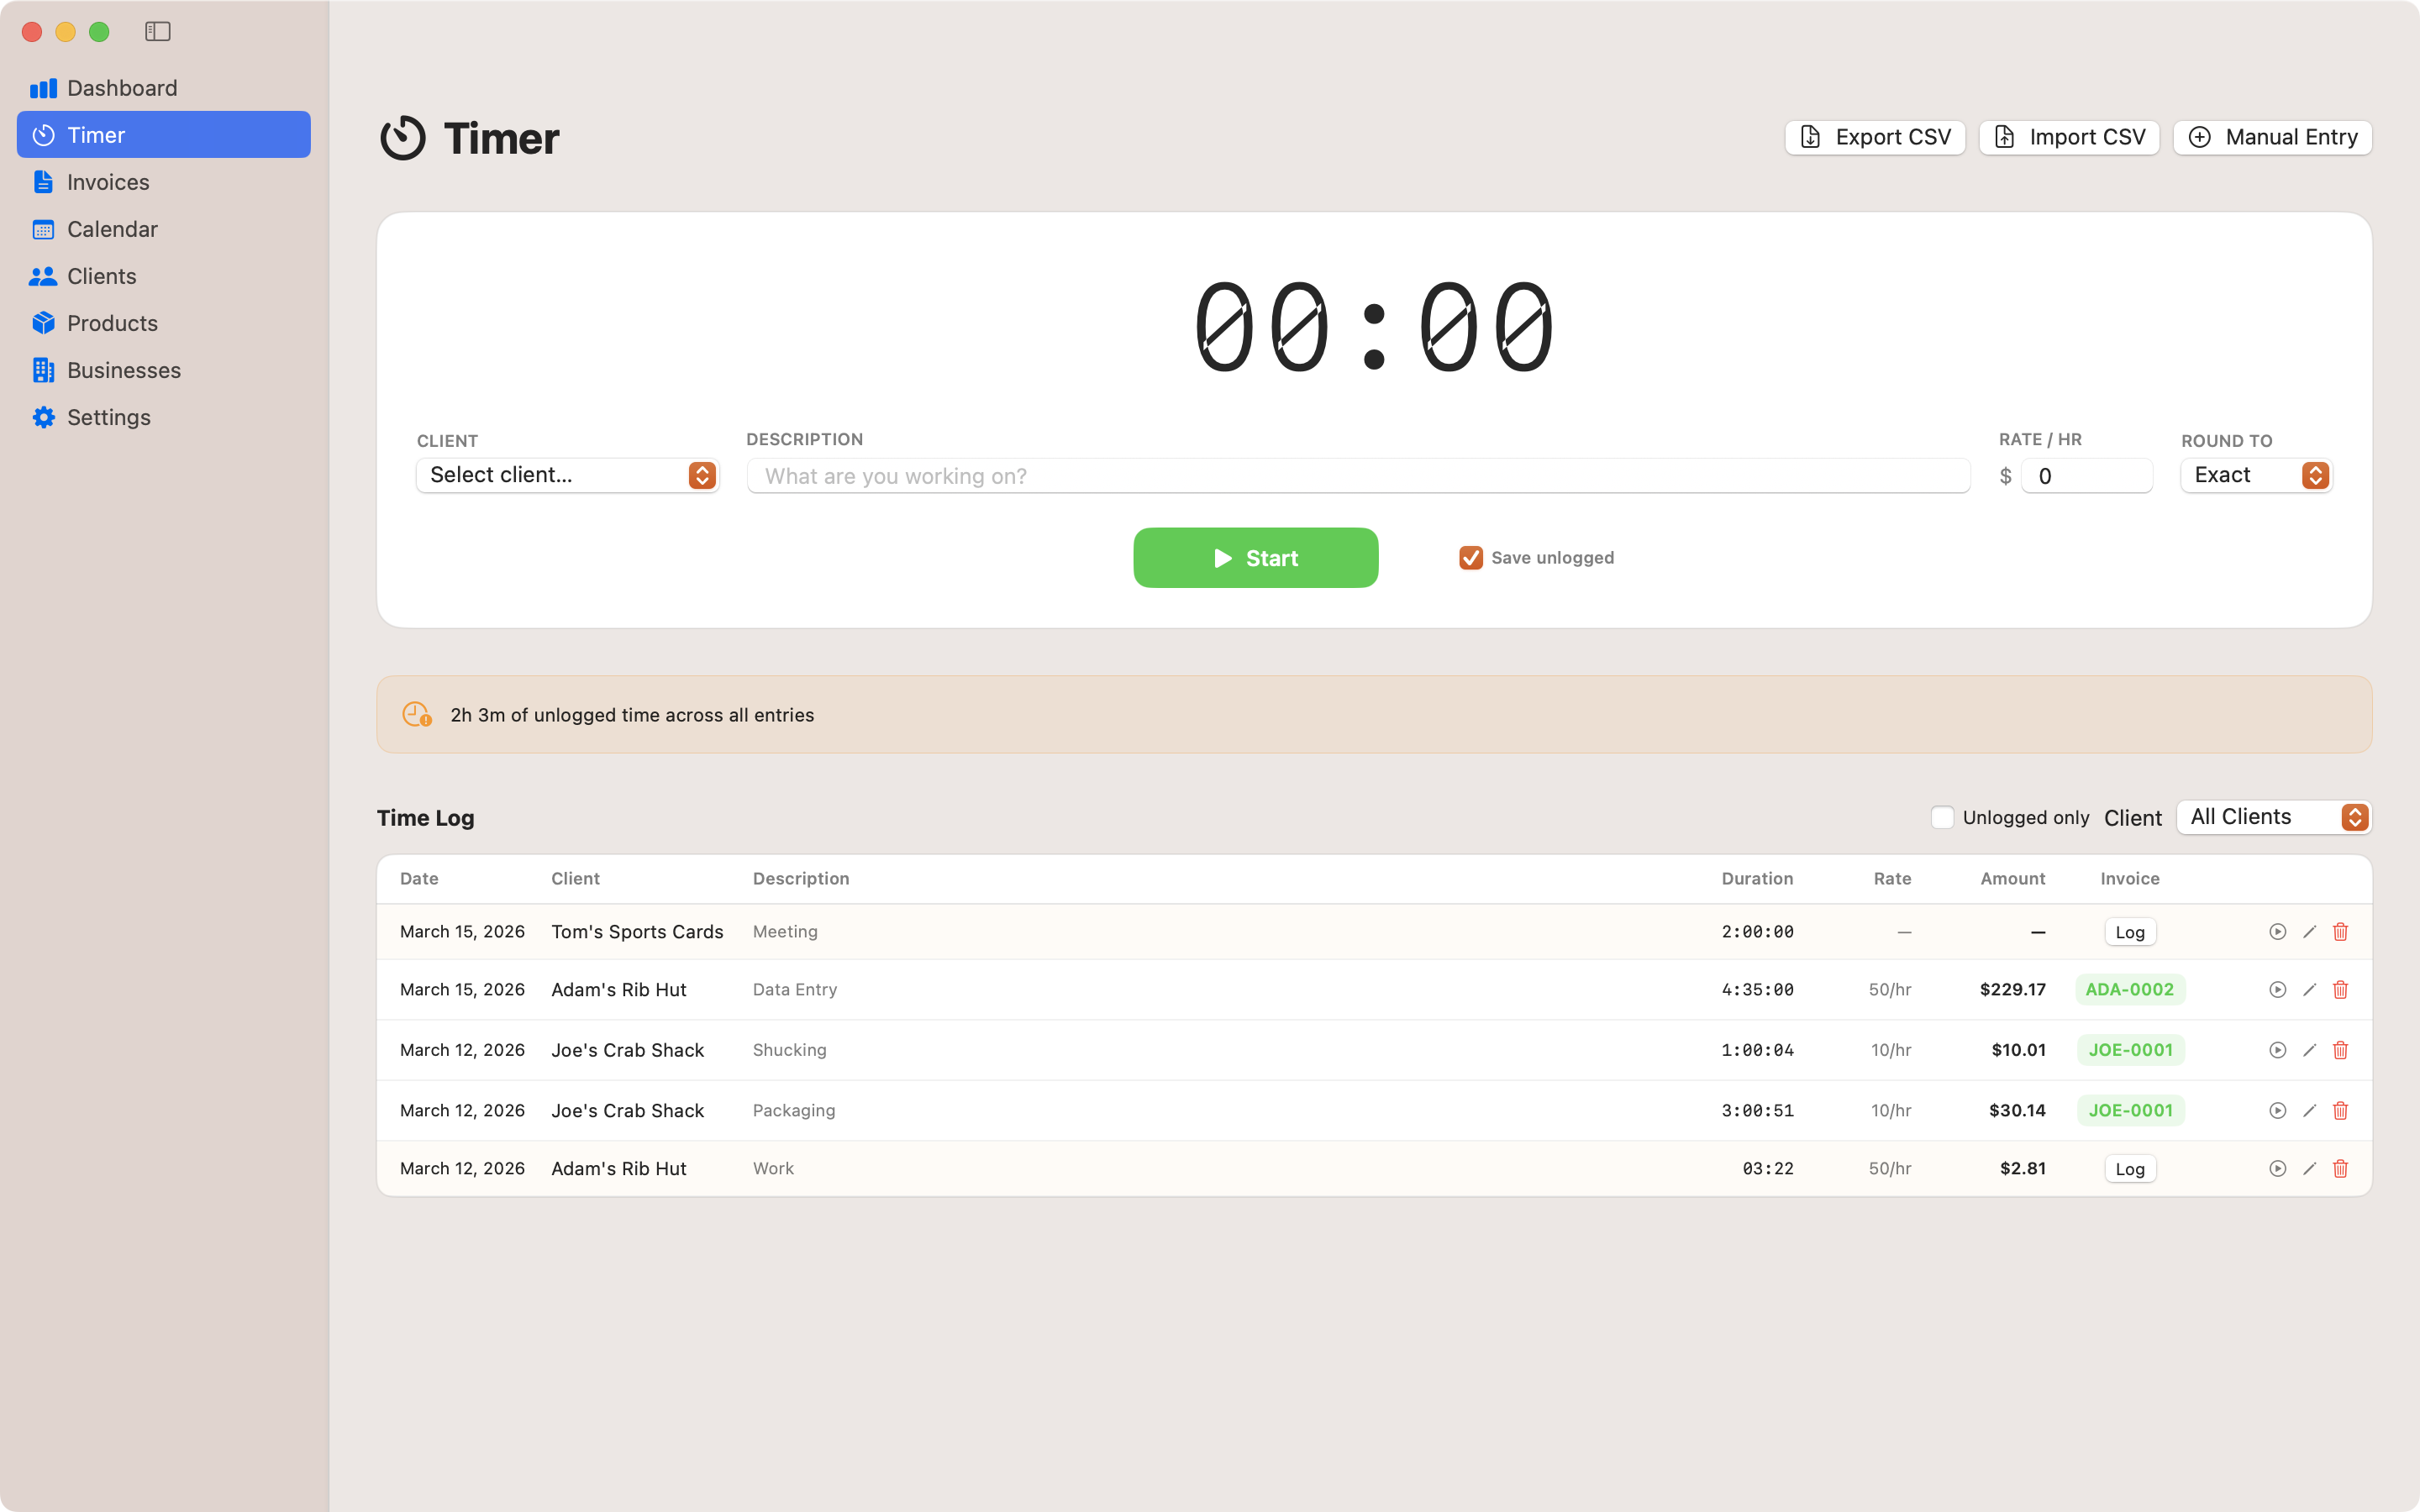Open the Select client dropdown

(567, 475)
